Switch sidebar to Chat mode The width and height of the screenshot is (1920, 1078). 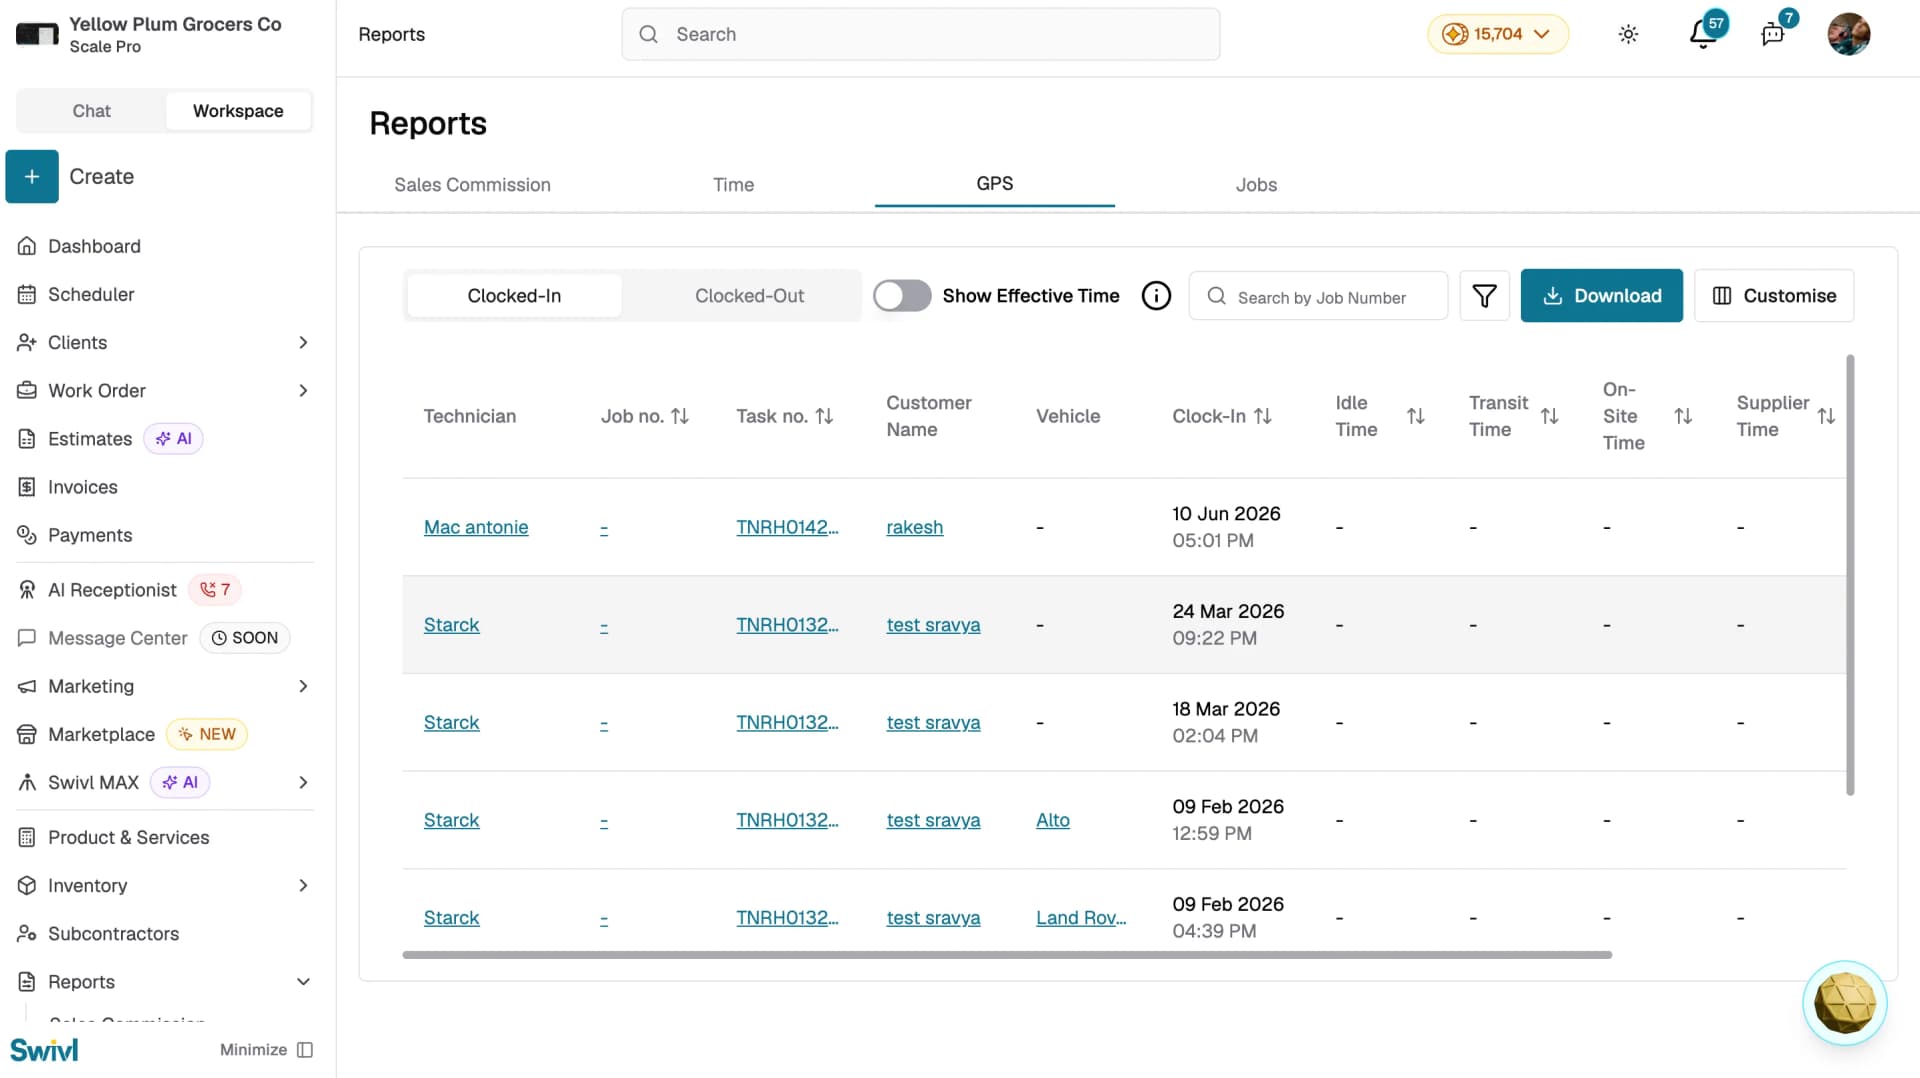(x=91, y=111)
